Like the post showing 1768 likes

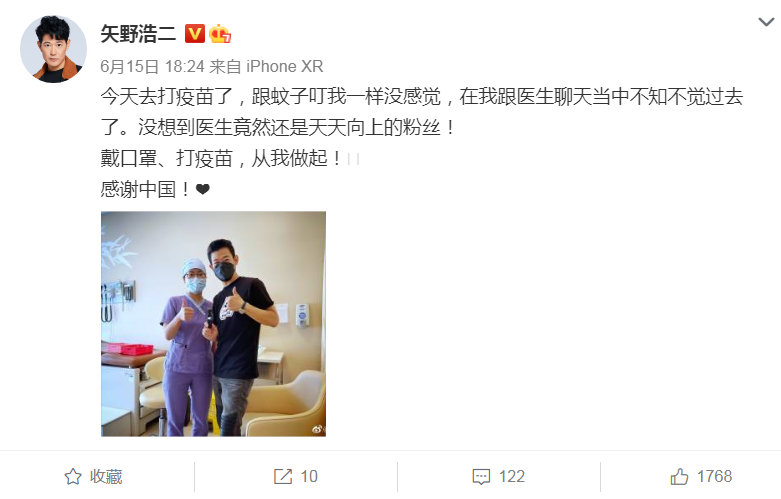(x=714, y=477)
